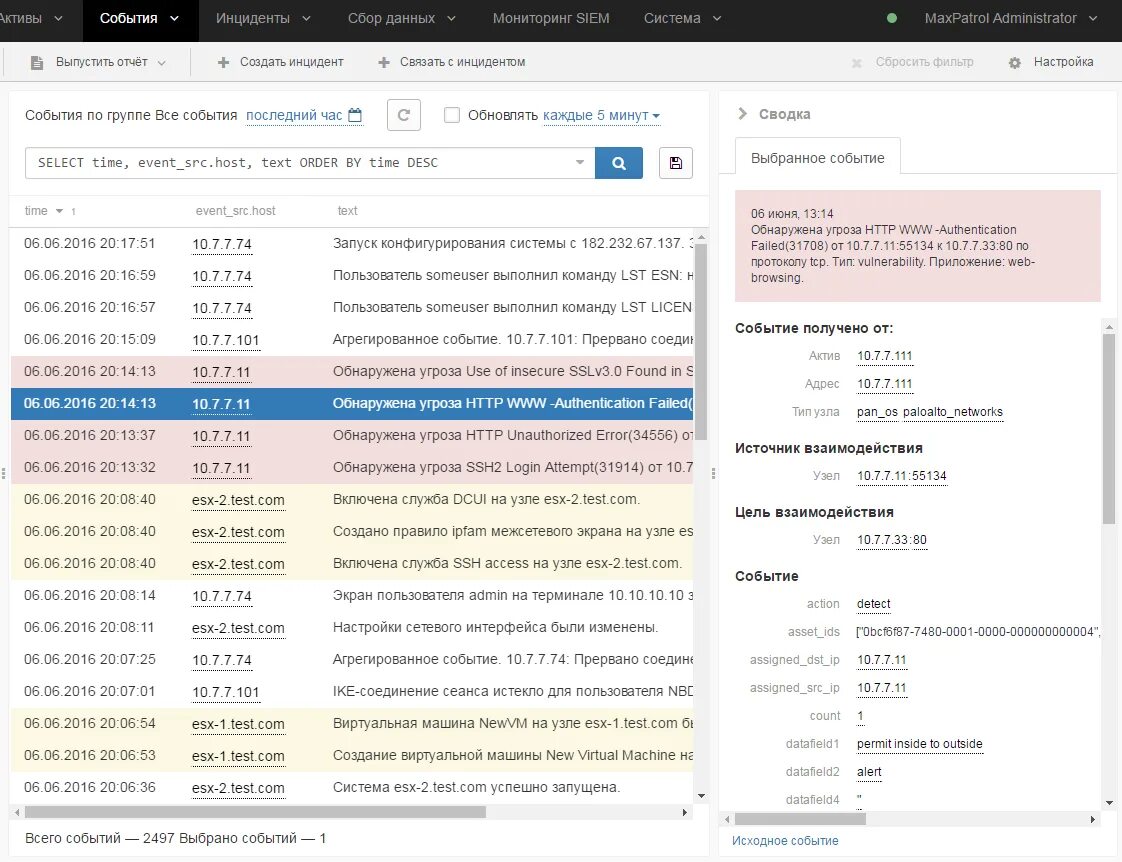Image resolution: width=1122 pixels, height=862 pixels.
Task: Save the query with the floppy icon
Action: [x=675, y=163]
